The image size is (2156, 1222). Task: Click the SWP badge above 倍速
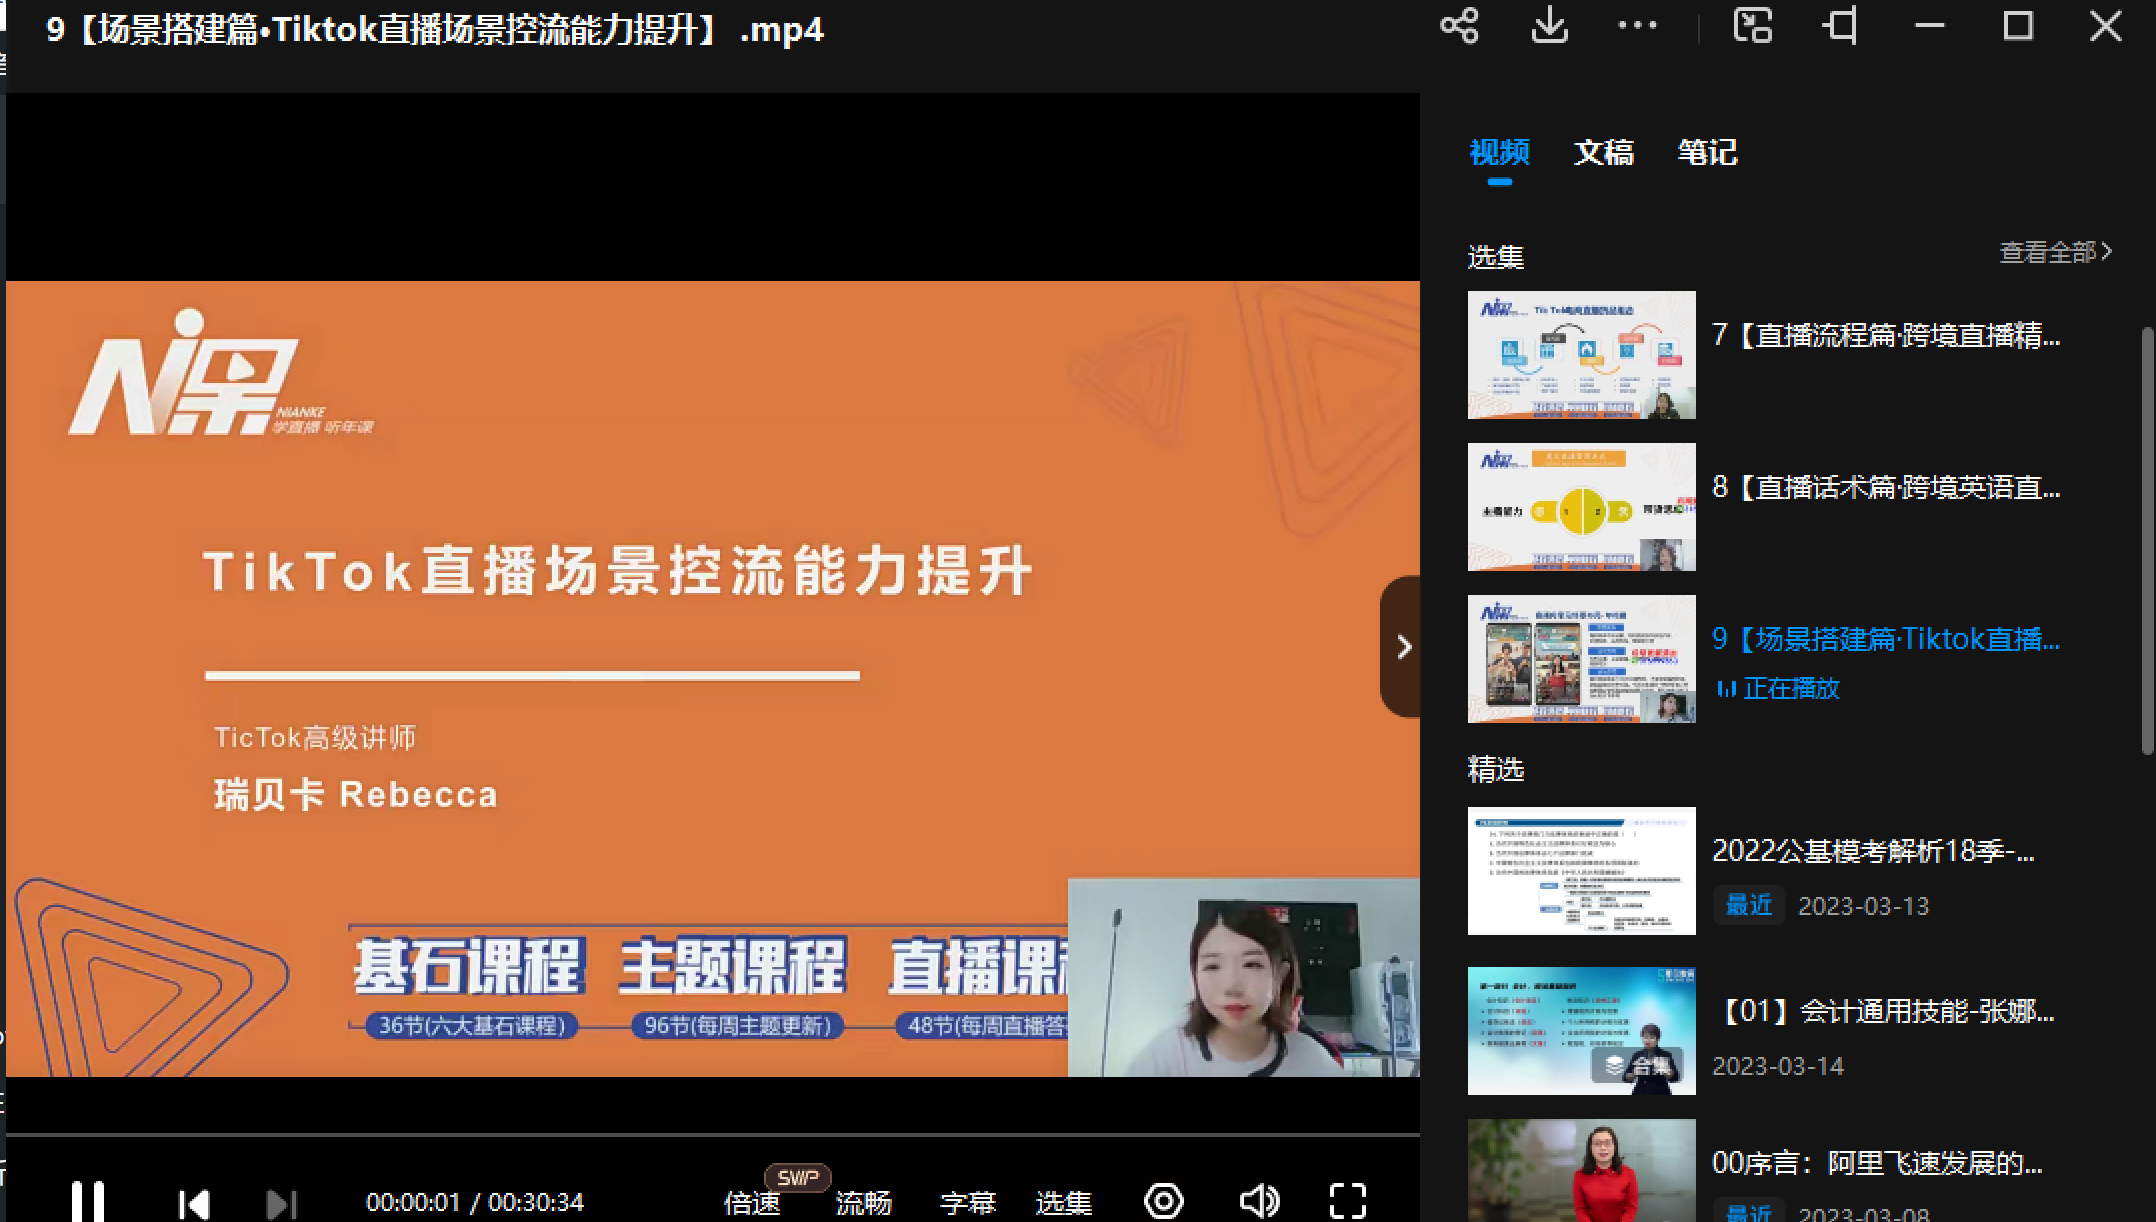(x=797, y=1177)
